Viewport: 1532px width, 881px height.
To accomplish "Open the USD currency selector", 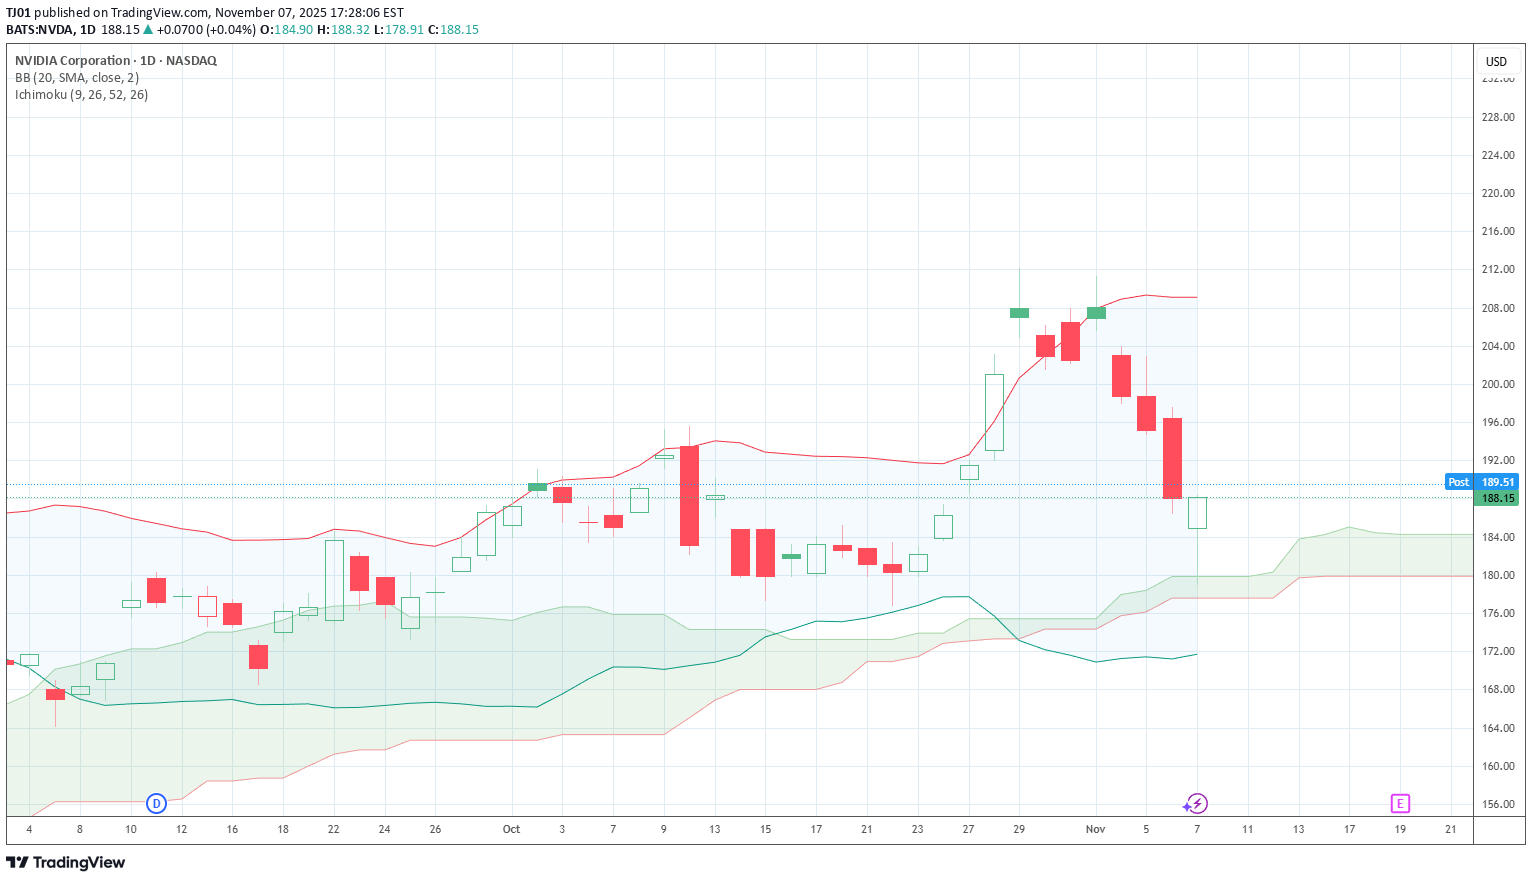I will pyautogui.click(x=1496, y=61).
